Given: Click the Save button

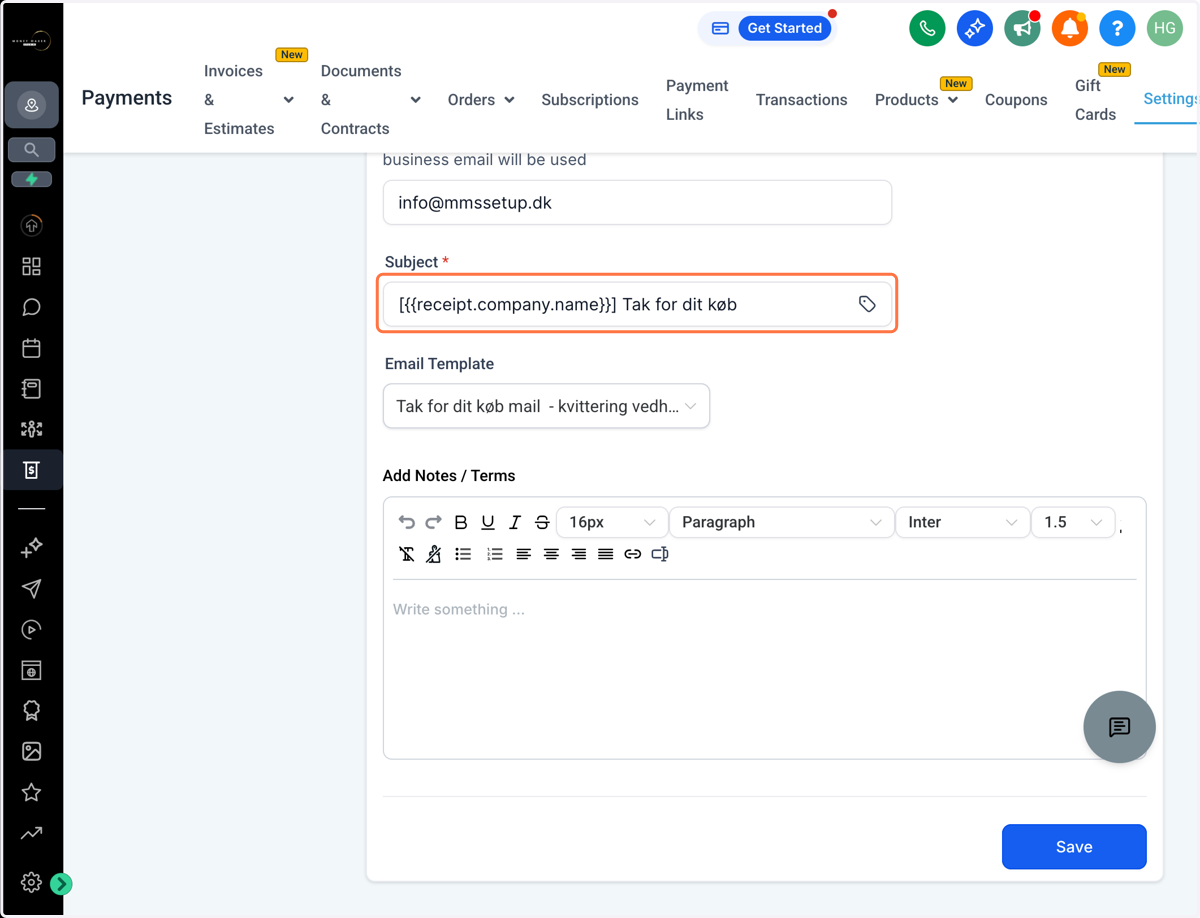Looking at the screenshot, I should [x=1074, y=847].
